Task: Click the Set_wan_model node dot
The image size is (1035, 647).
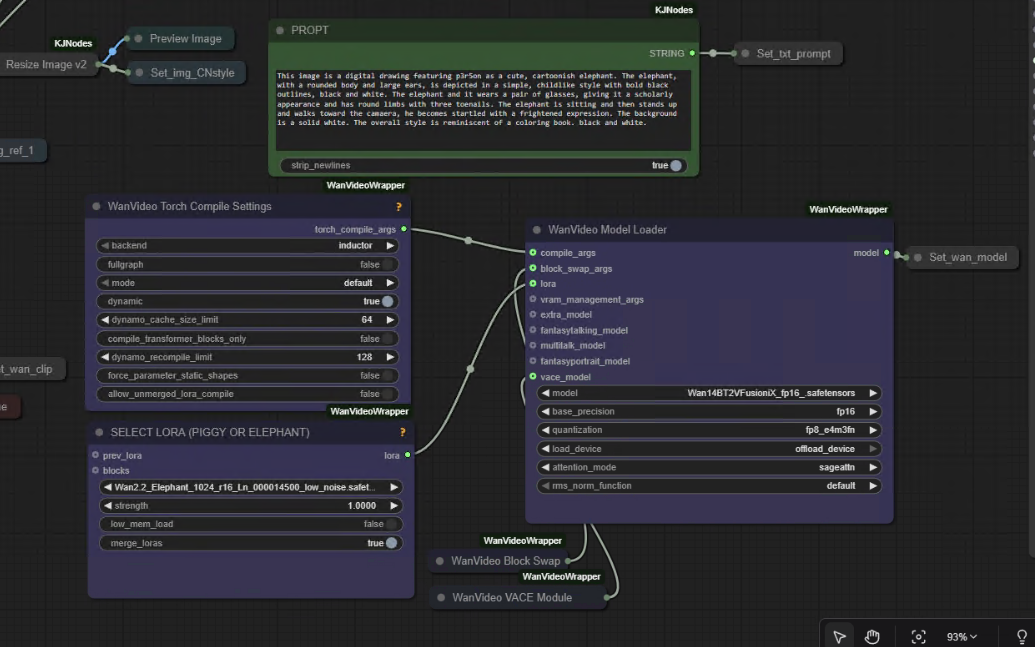Action: pos(918,257)
